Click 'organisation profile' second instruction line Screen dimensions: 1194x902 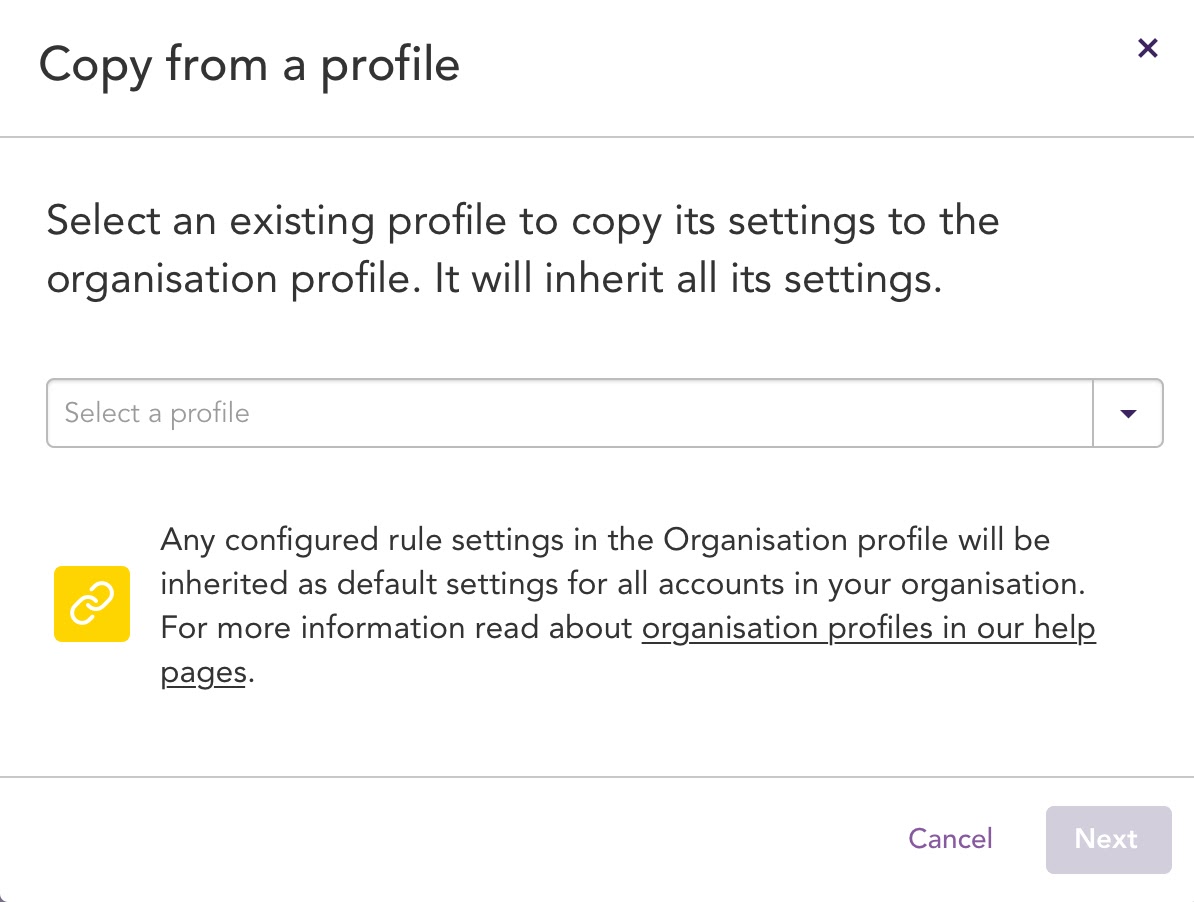click(494, 279)
